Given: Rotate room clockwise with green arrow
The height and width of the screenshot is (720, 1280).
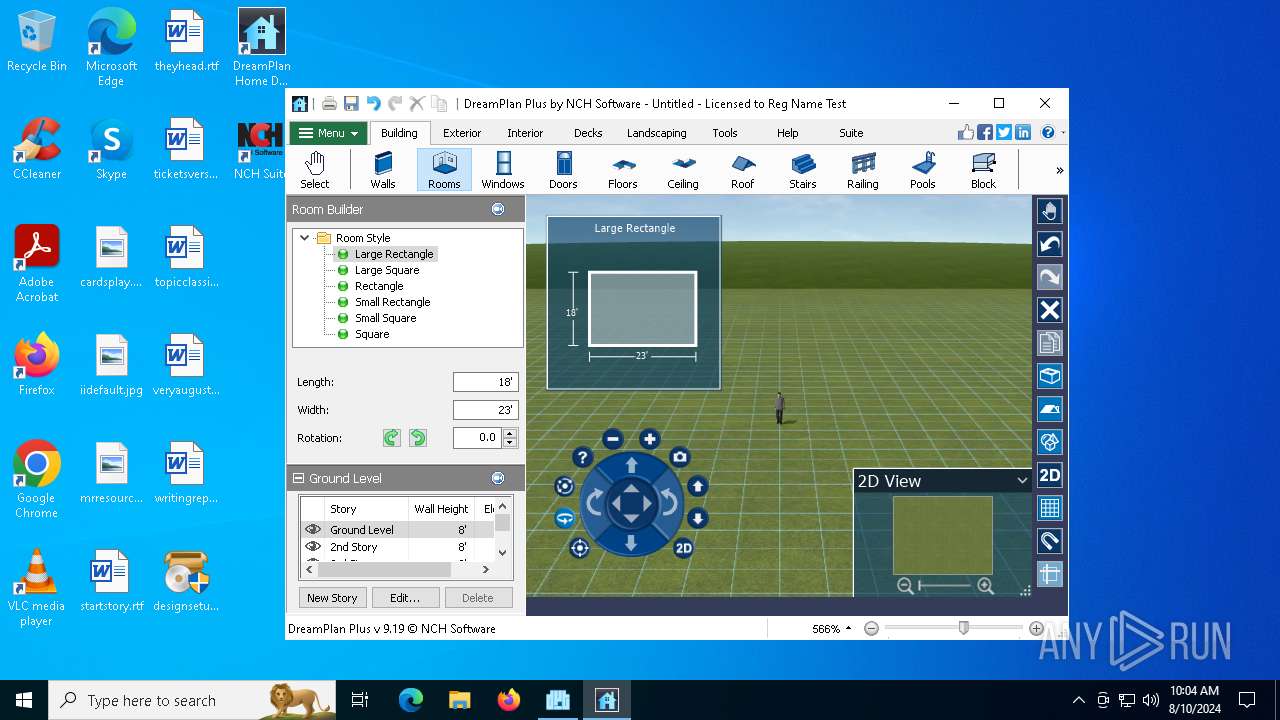Looking at the screenshot, I should pyautogui.click(x=392, y=438).
